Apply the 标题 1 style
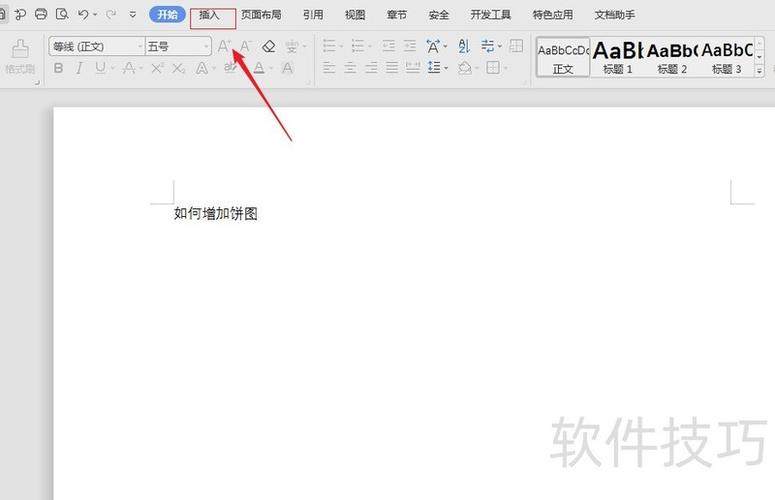This screenshot has height=500, width=775. [618, 57]
